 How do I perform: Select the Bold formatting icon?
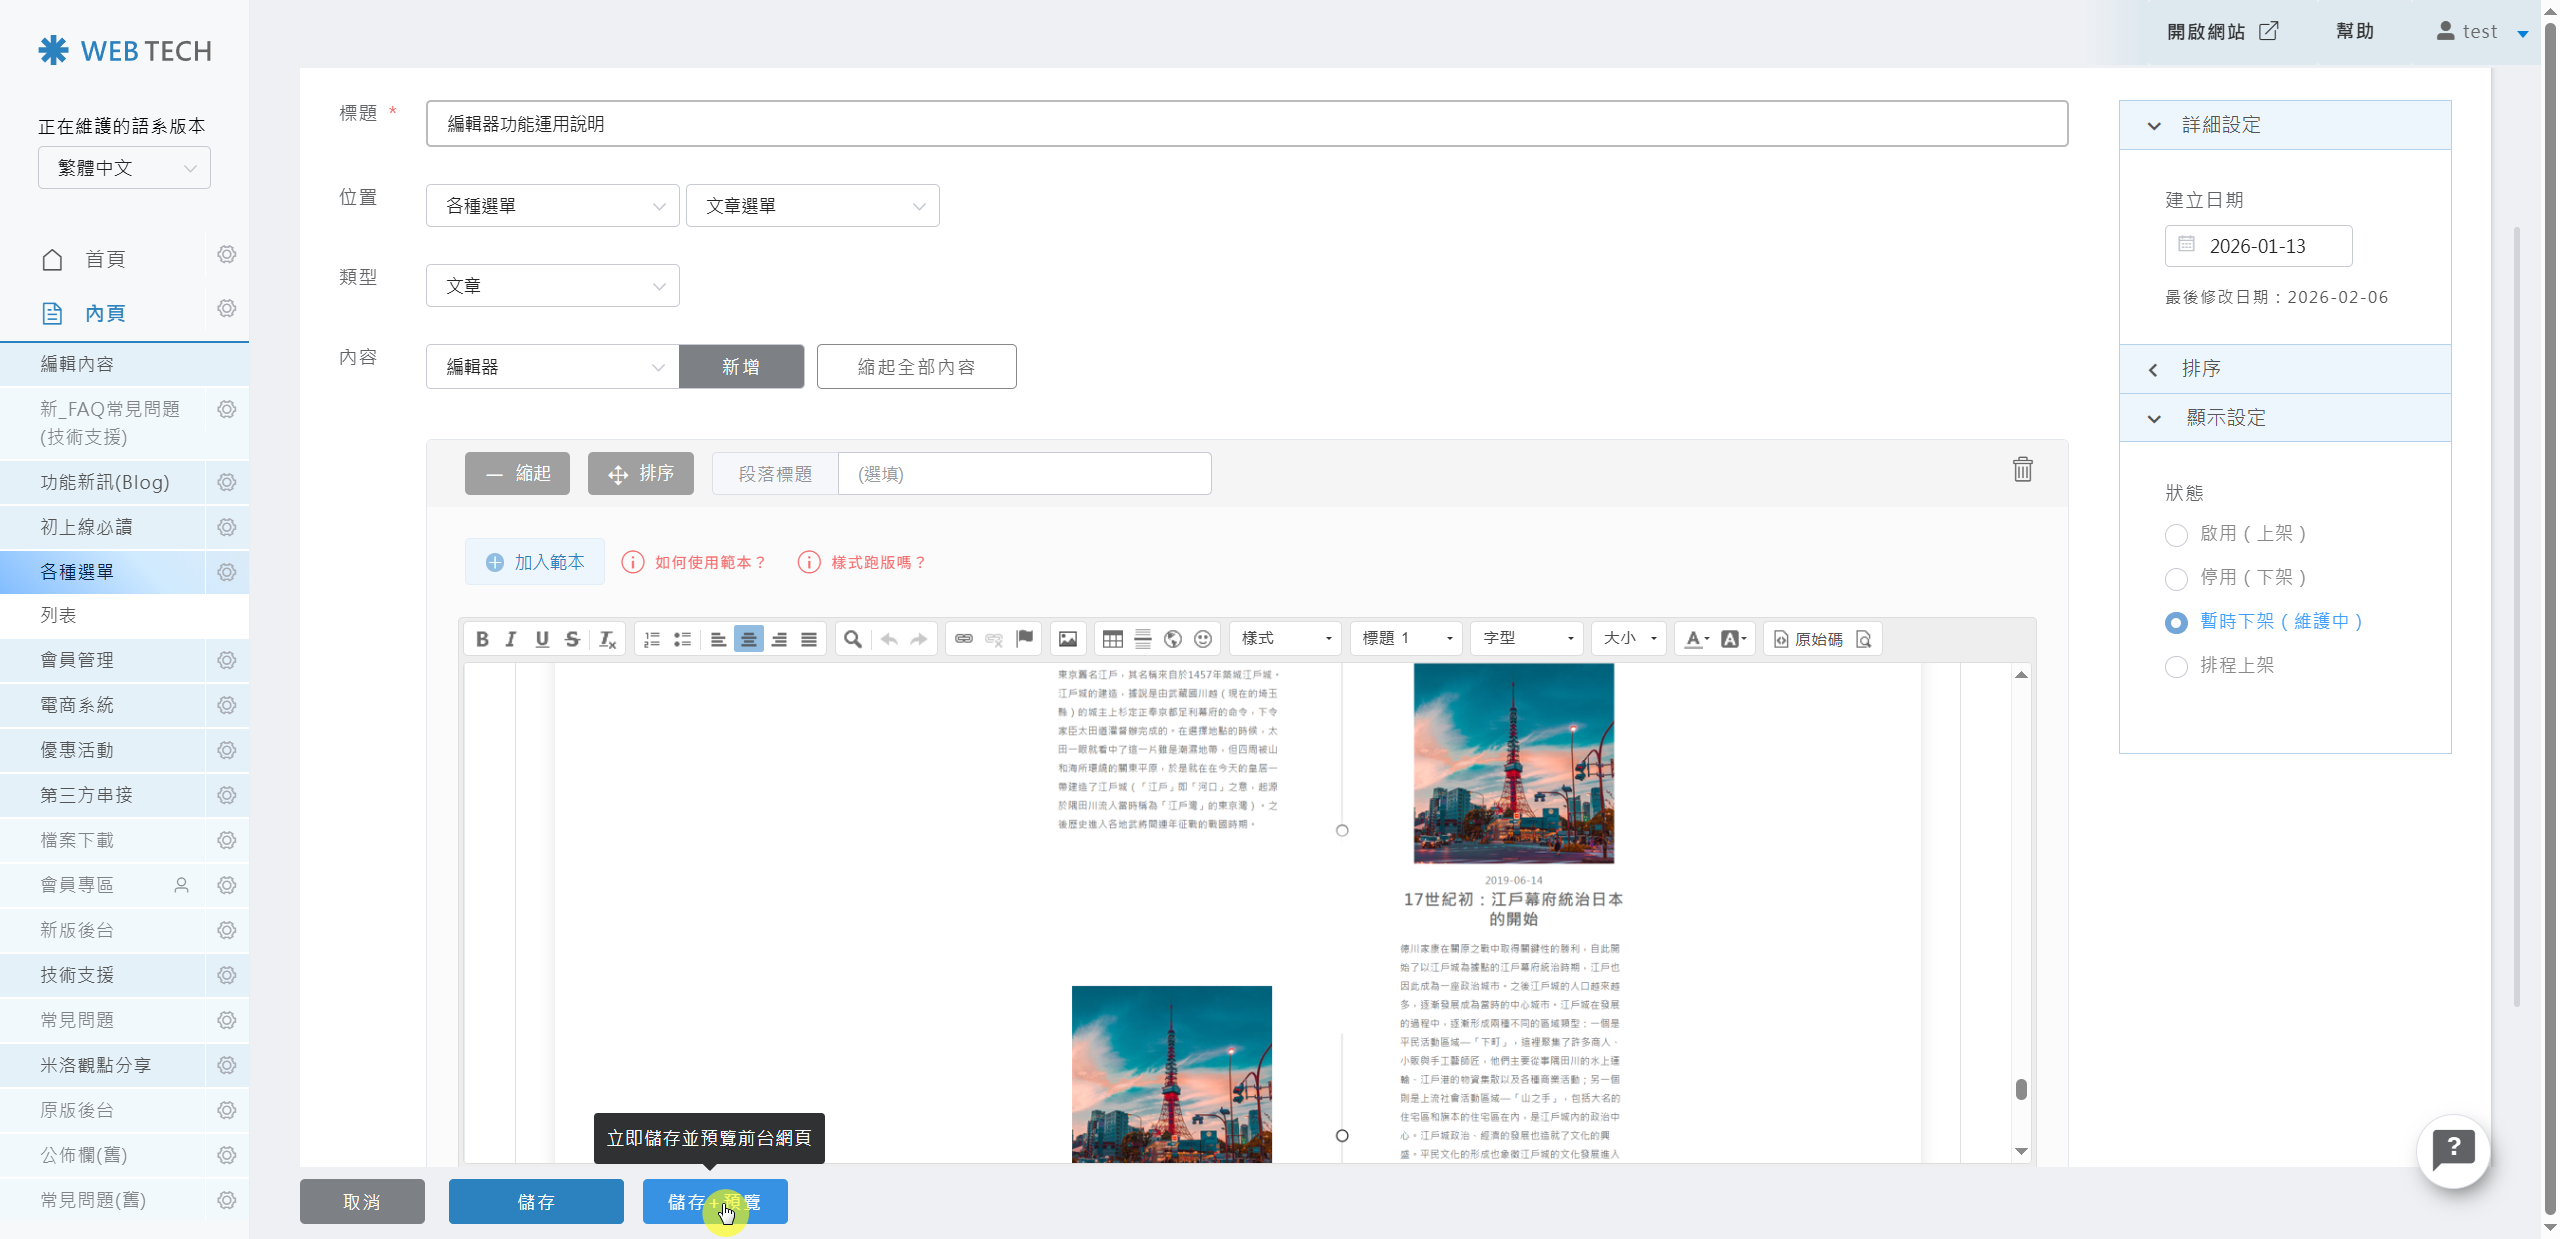tap(483, 639)
